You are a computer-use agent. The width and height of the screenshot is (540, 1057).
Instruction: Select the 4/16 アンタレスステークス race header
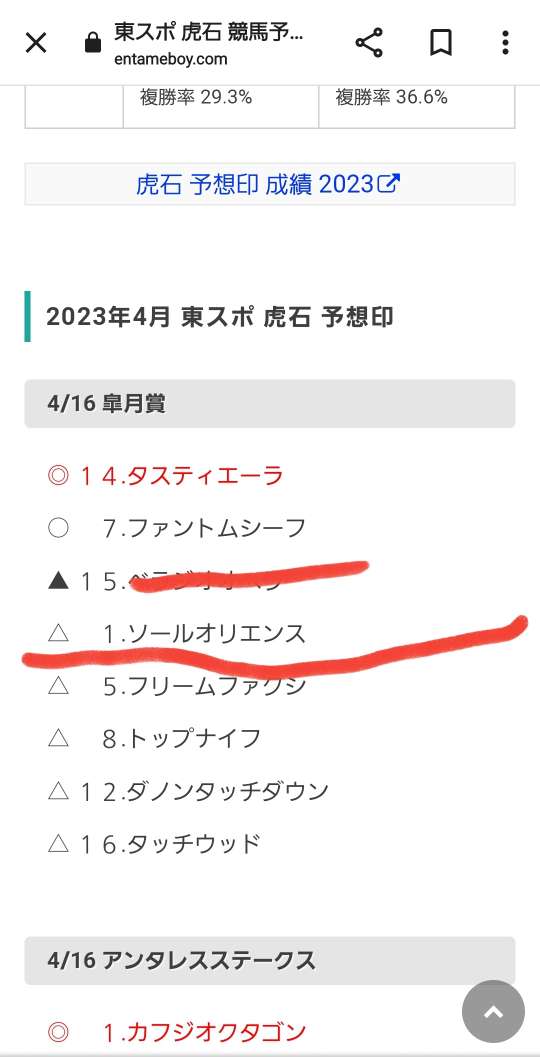270,961
